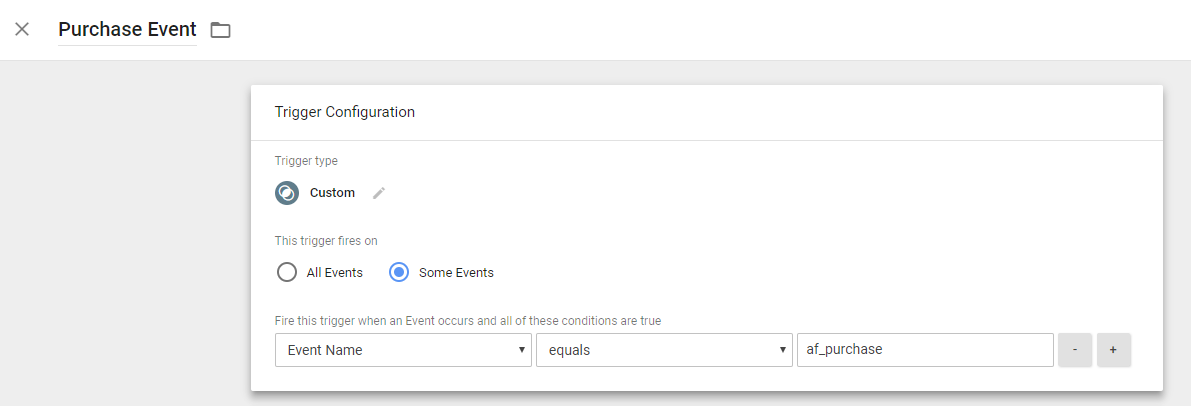Open the equals operator dropdown
This screenshot has height=406, width=1191.
coord(664,350)
